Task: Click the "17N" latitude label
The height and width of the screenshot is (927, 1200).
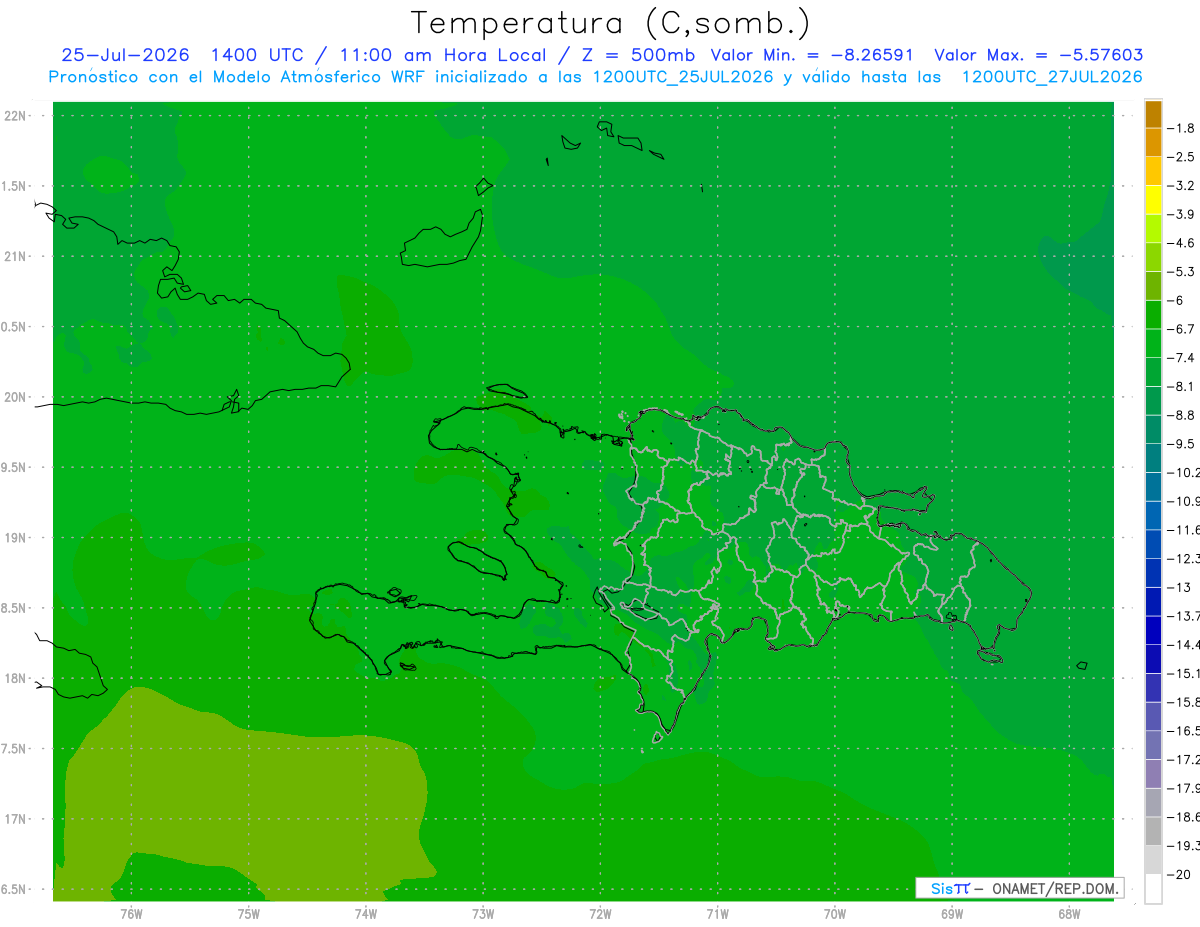Action: [15, 819]
